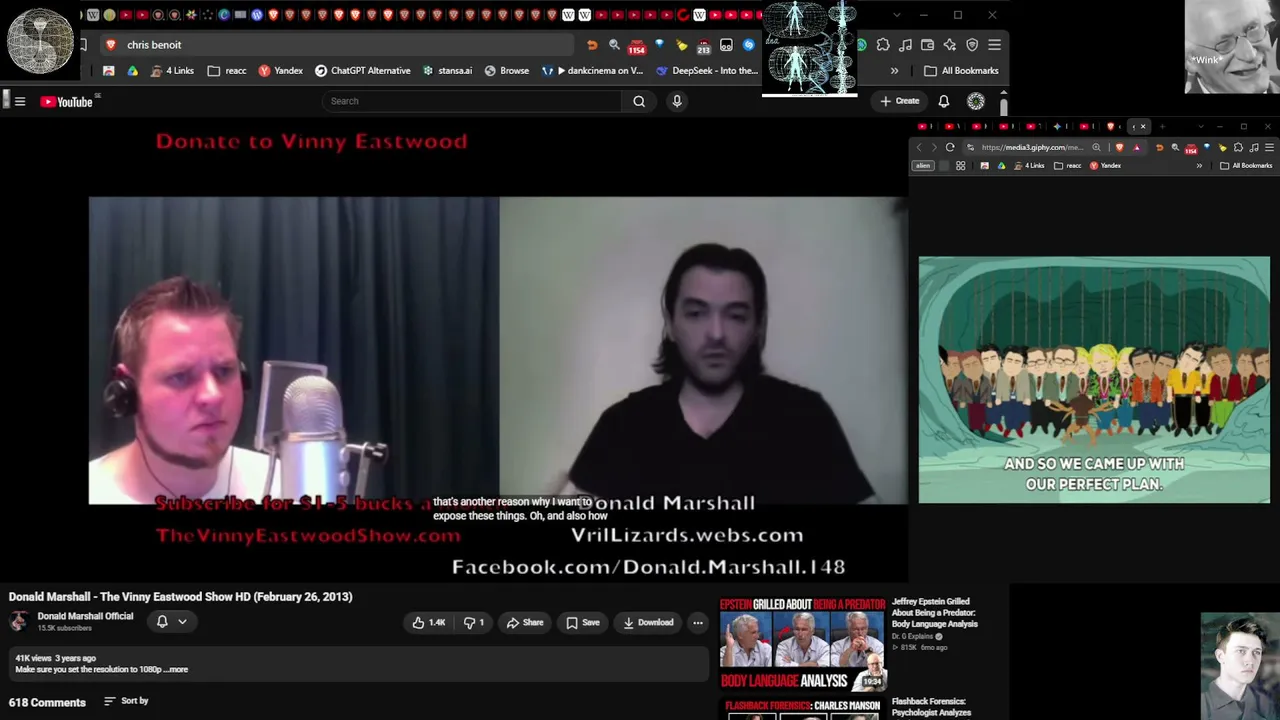Open the All Bookmarks folder in main browser

(961, 71)
